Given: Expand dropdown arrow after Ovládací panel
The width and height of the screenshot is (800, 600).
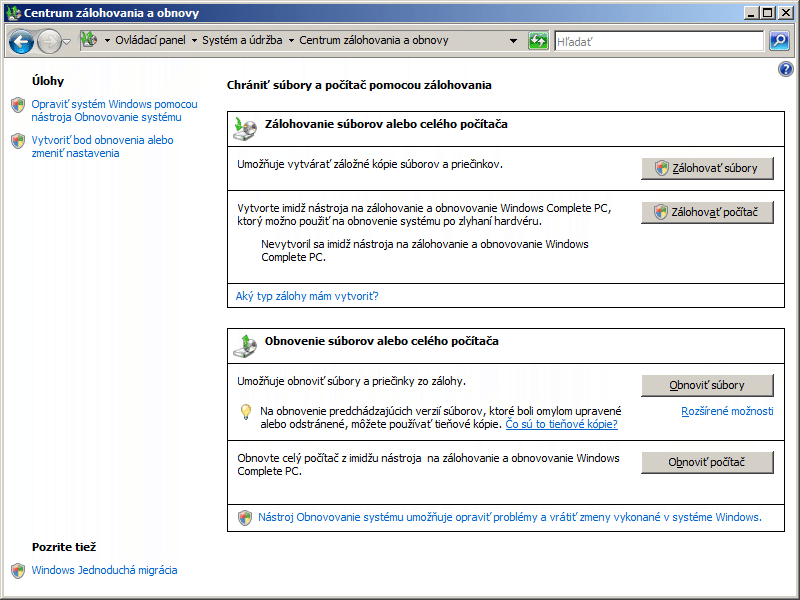Looking at the screenshot, I should coord(194,40).
